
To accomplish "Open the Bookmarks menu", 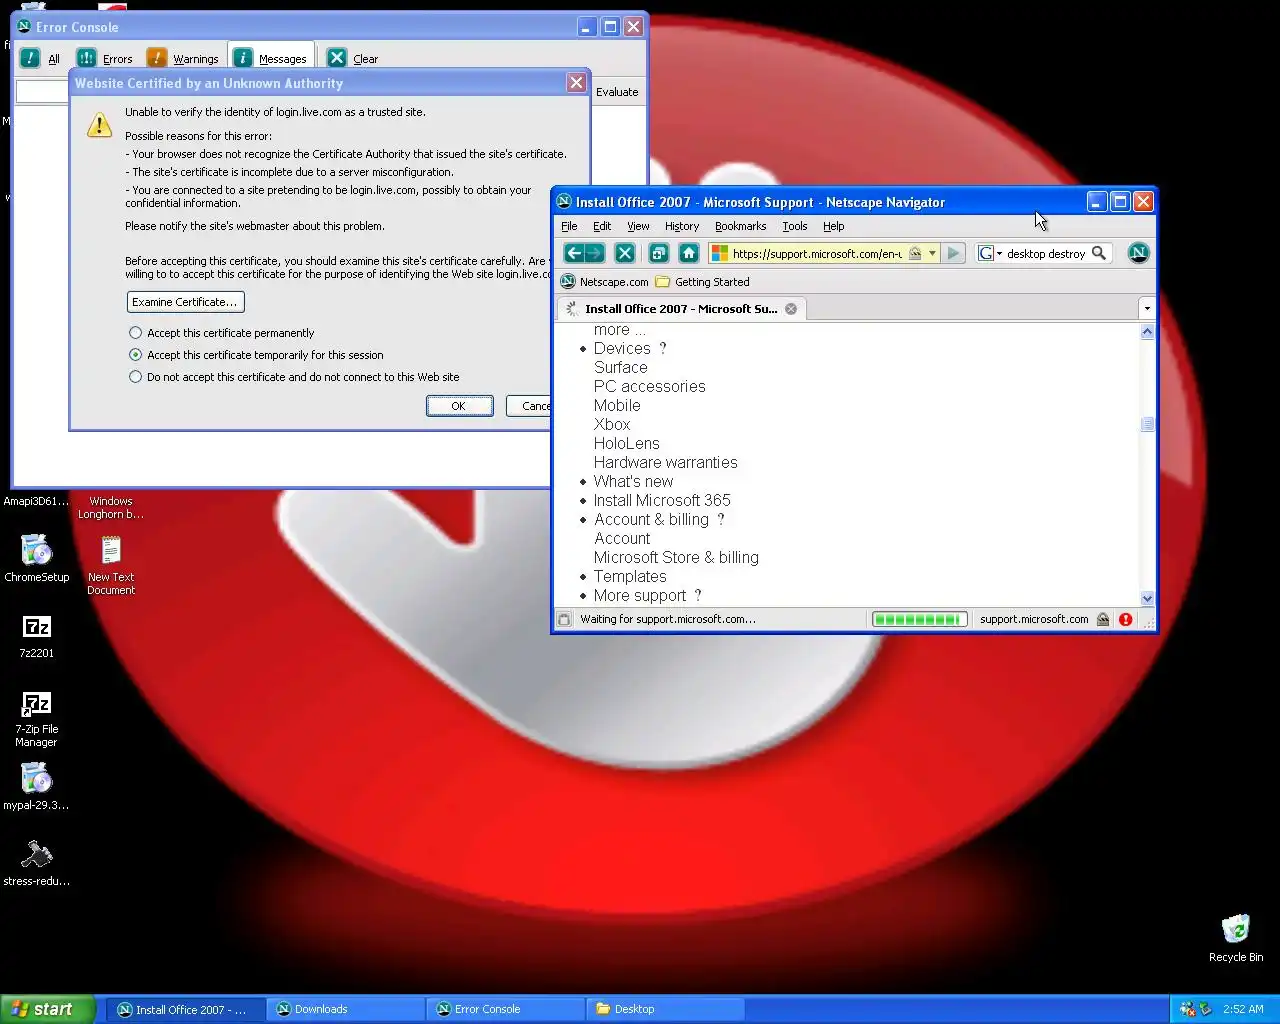I will click(740, 226).
